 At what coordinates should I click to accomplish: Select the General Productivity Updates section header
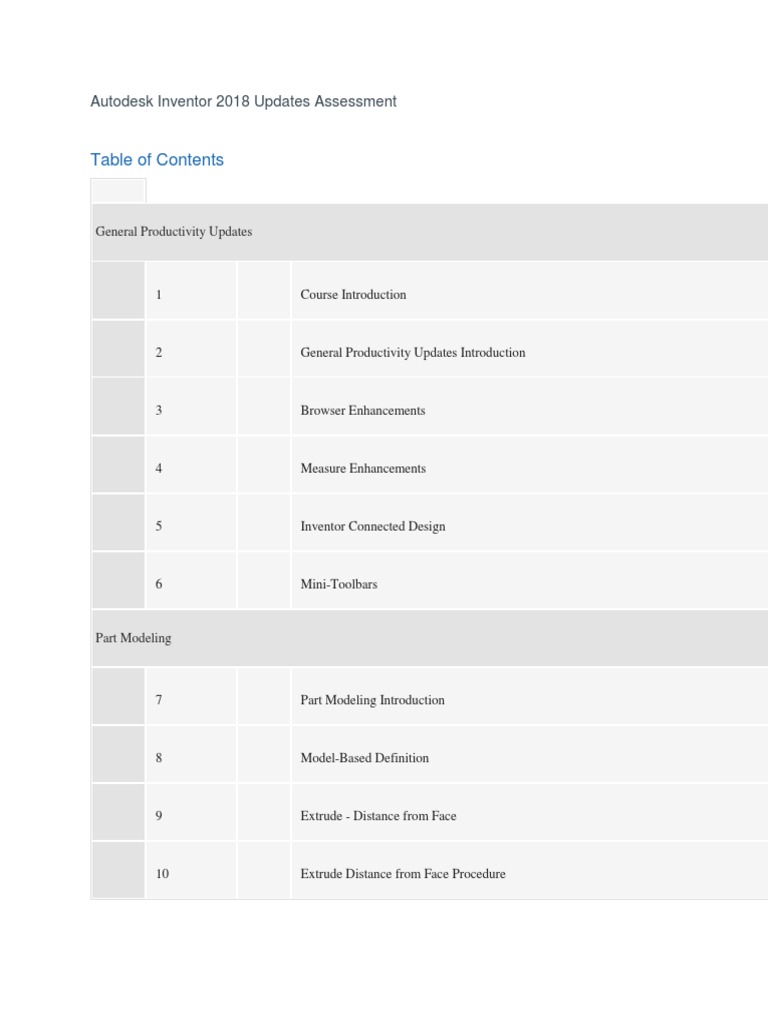[174, 231]
